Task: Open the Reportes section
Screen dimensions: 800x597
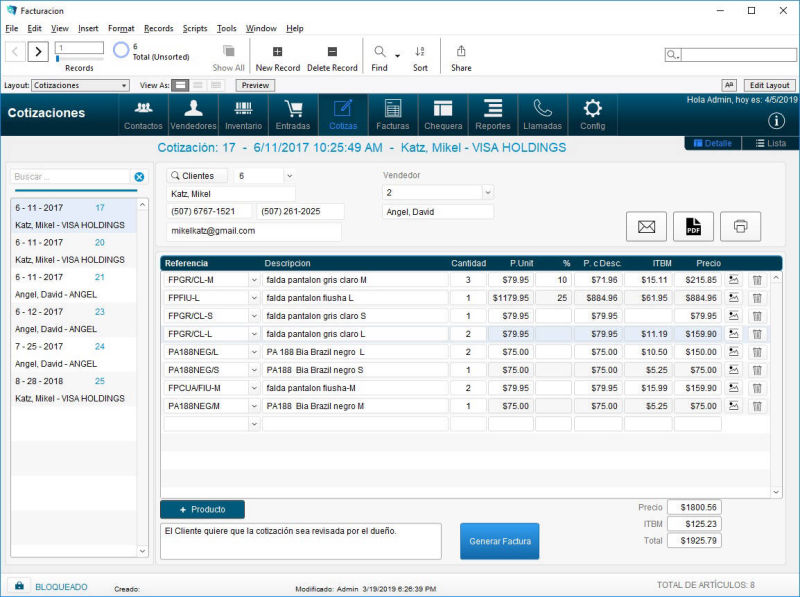Action: click(x=493, y=115)
